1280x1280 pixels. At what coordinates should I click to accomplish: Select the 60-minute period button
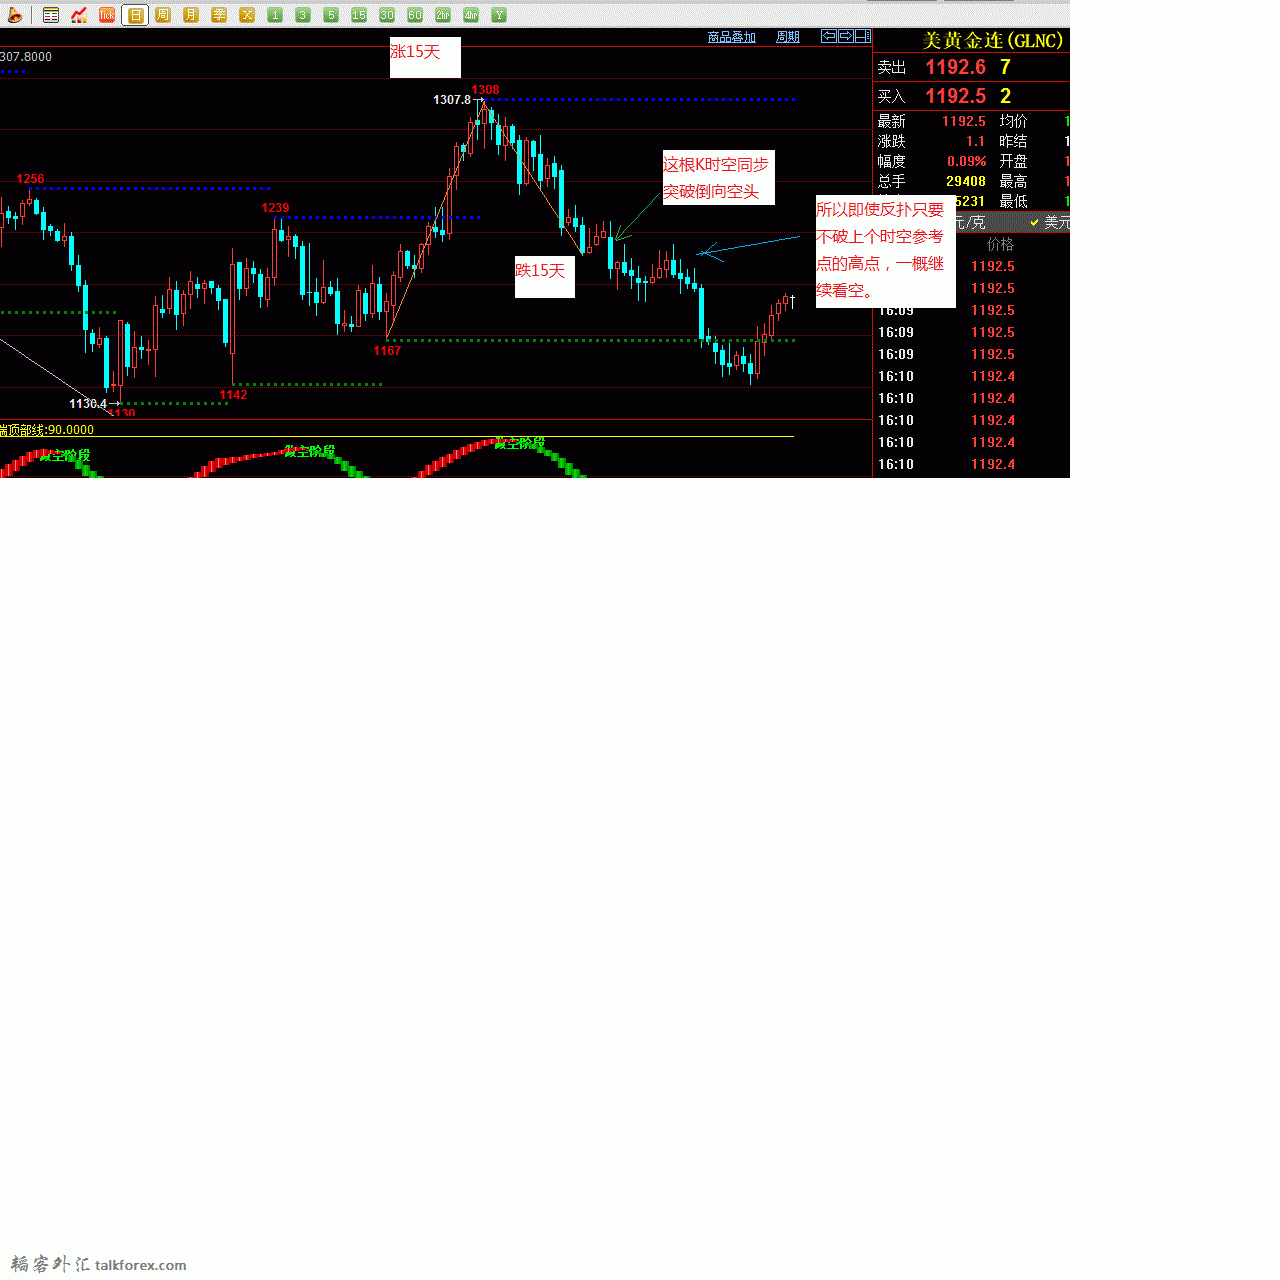pyautogui.click(x=415, y=15)
